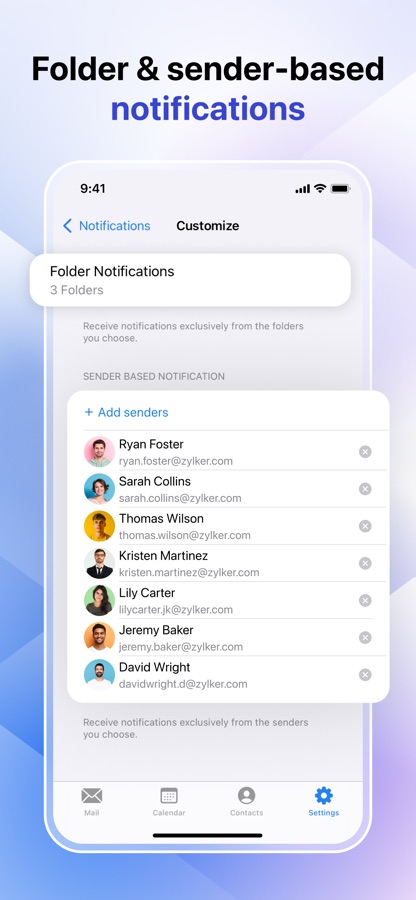This screenshot has height=900, width=416.
Task: Open the Calendar tab
Action: coord(169,801)
